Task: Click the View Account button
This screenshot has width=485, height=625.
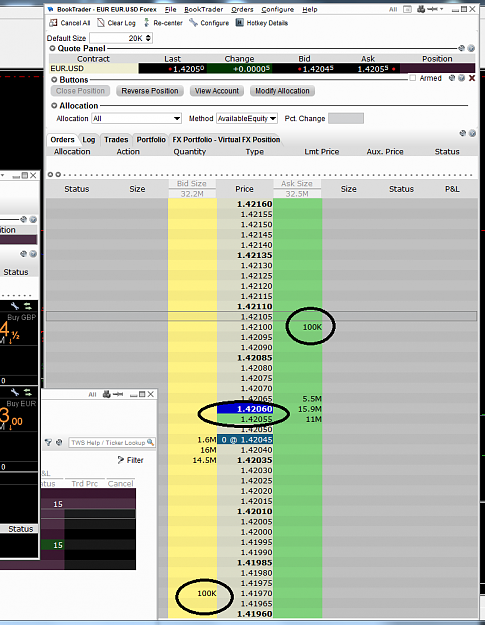Action: tap(217, 91)
